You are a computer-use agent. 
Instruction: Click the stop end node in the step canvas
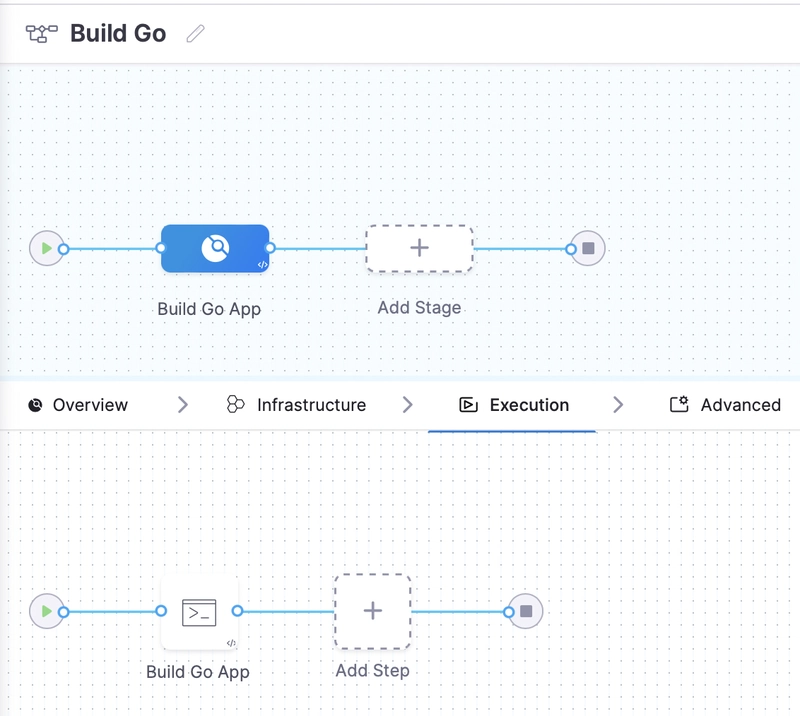tap(526, 611)
